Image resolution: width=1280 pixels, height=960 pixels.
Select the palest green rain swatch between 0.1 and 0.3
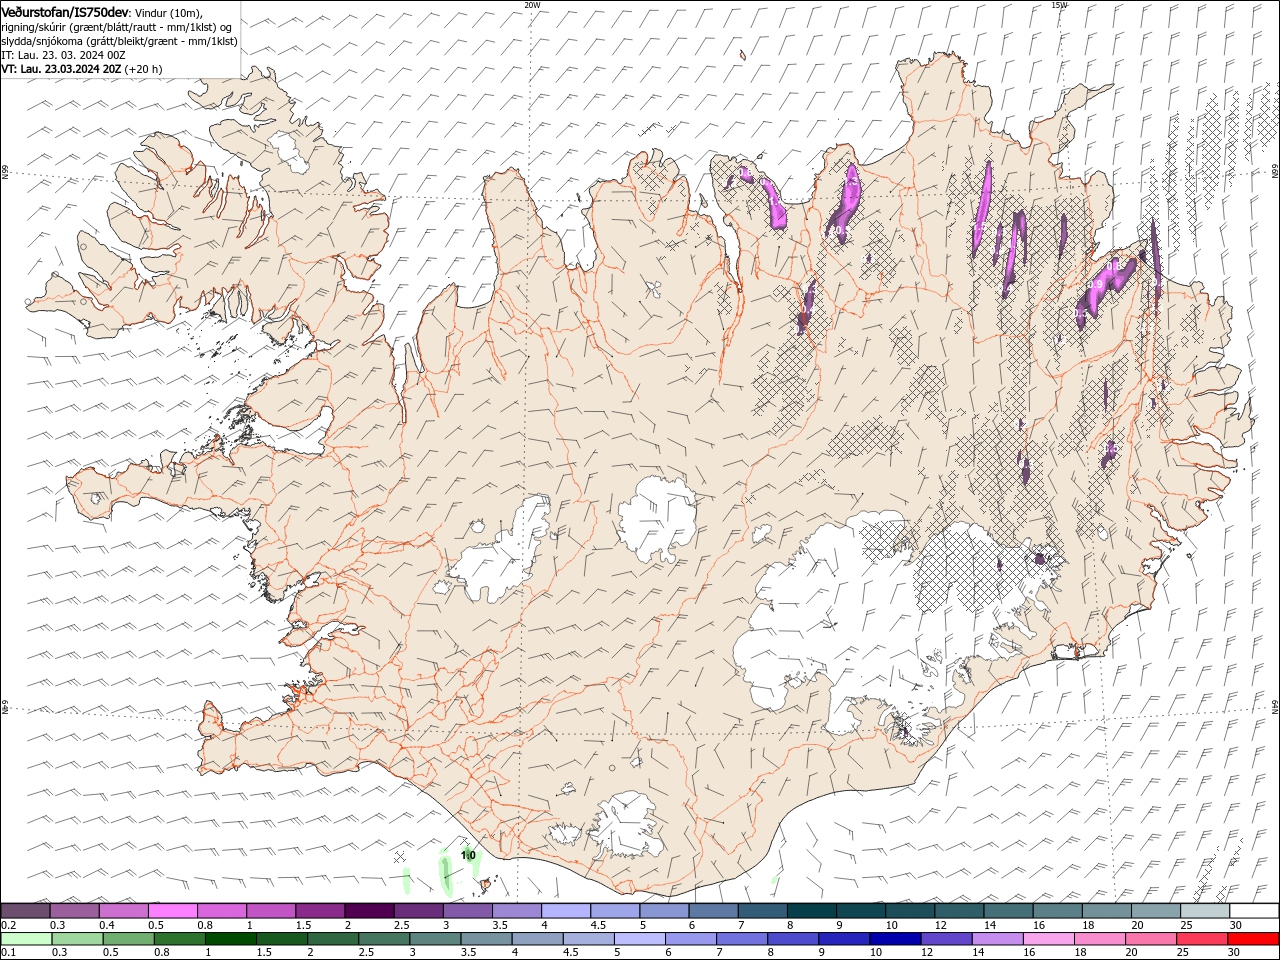point(26,939)
